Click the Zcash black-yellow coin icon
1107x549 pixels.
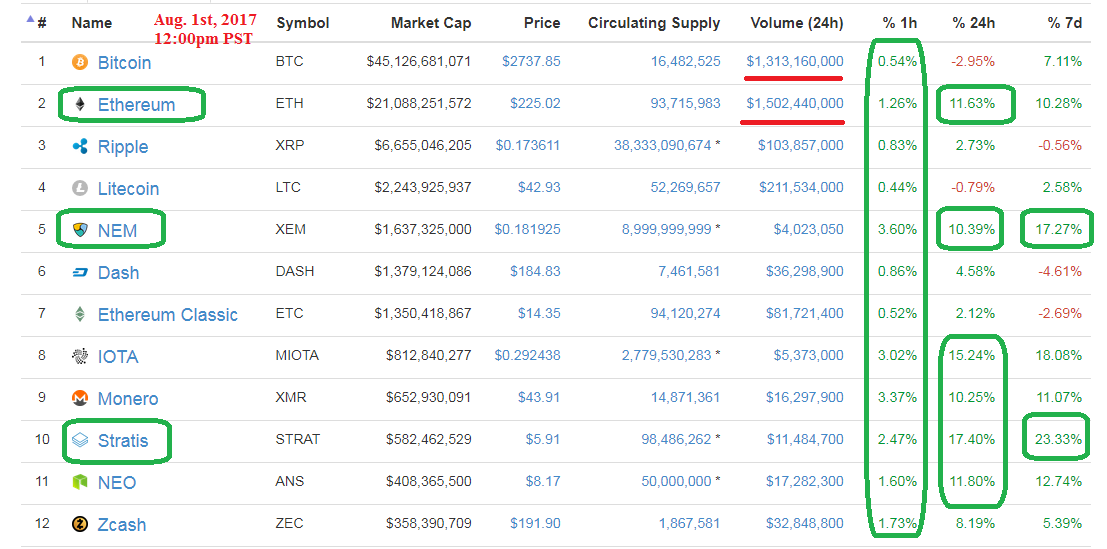[x=80, y=524]
